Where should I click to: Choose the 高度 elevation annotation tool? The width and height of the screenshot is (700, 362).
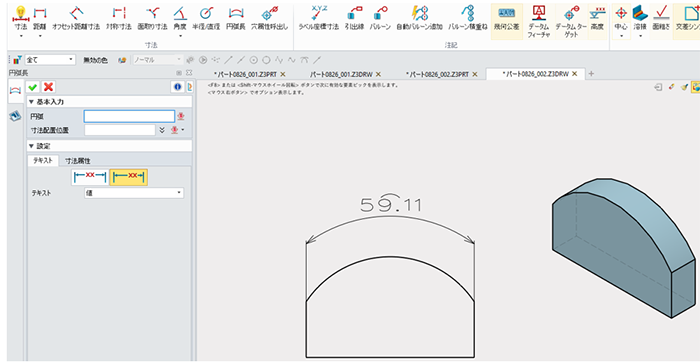(596, 17)
